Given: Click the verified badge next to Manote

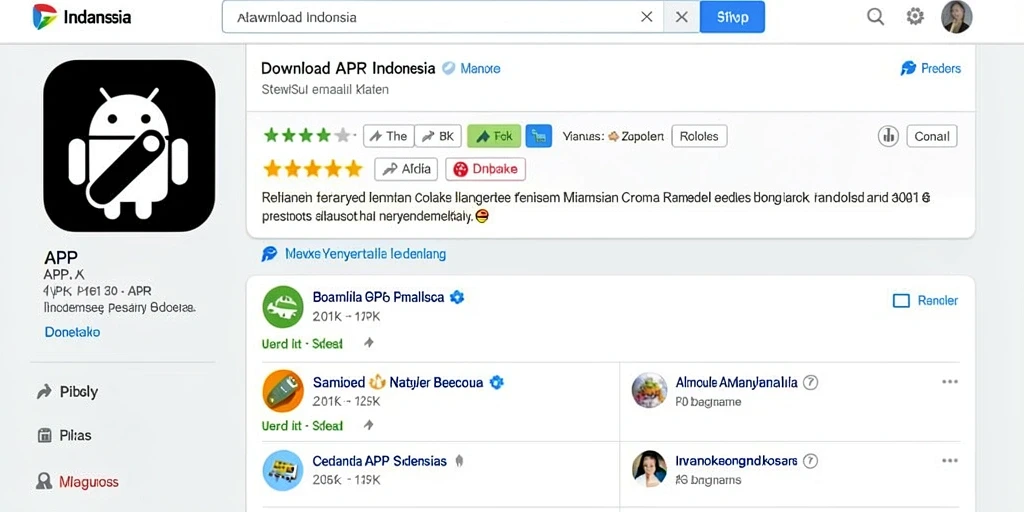Looking at the screenshot, I should pyautogui.click(x=449, y=68).
